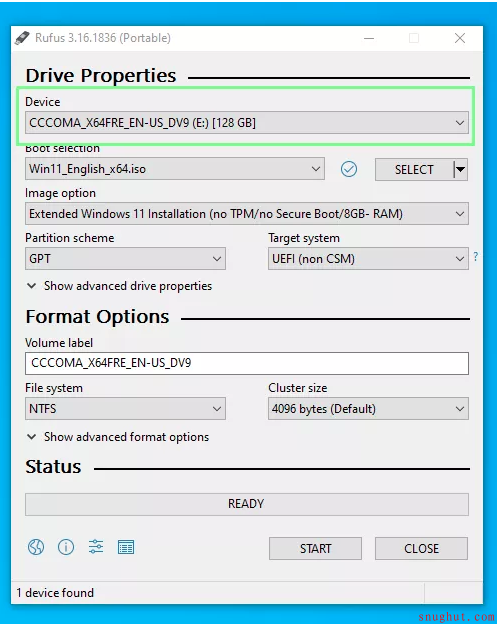Open the File system NTFS dropdown
The height and width of the screenshot is (624, 497).
click(x=125, y=409)
